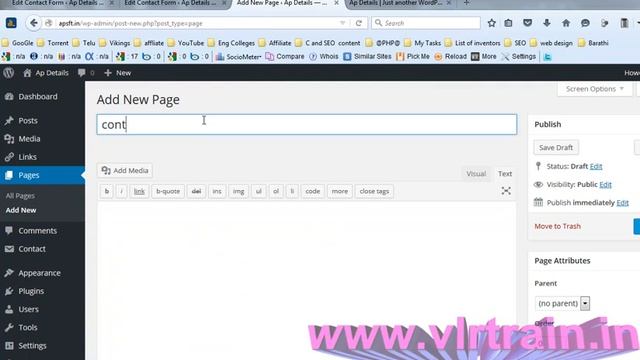
Task: Open the Firefox downloads arrow icon
Action: pos(547,23)
